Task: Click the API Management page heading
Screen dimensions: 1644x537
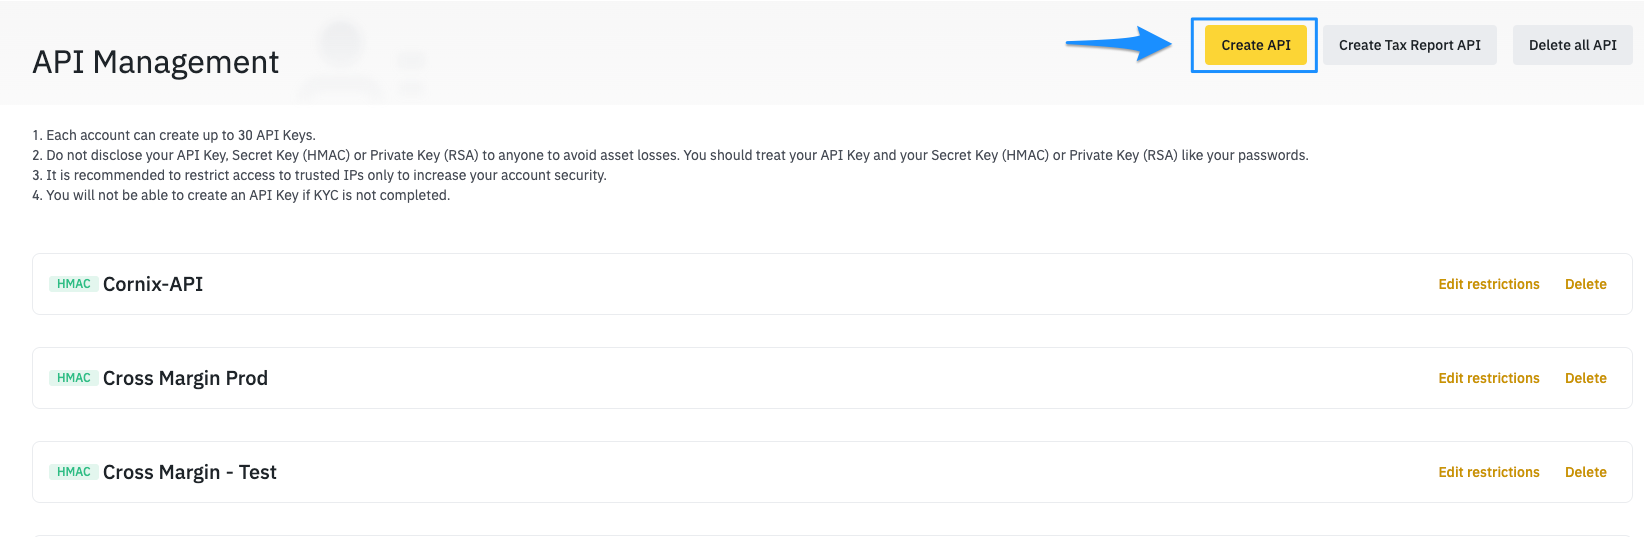Action: click(x=156, y=62)
